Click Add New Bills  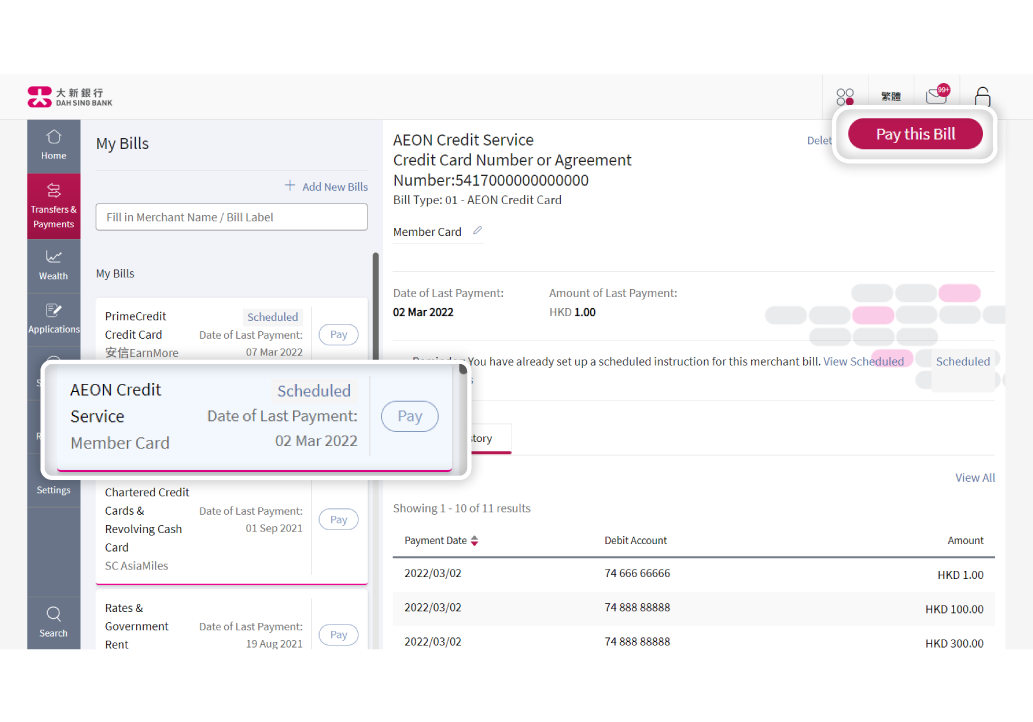[326, 186]
